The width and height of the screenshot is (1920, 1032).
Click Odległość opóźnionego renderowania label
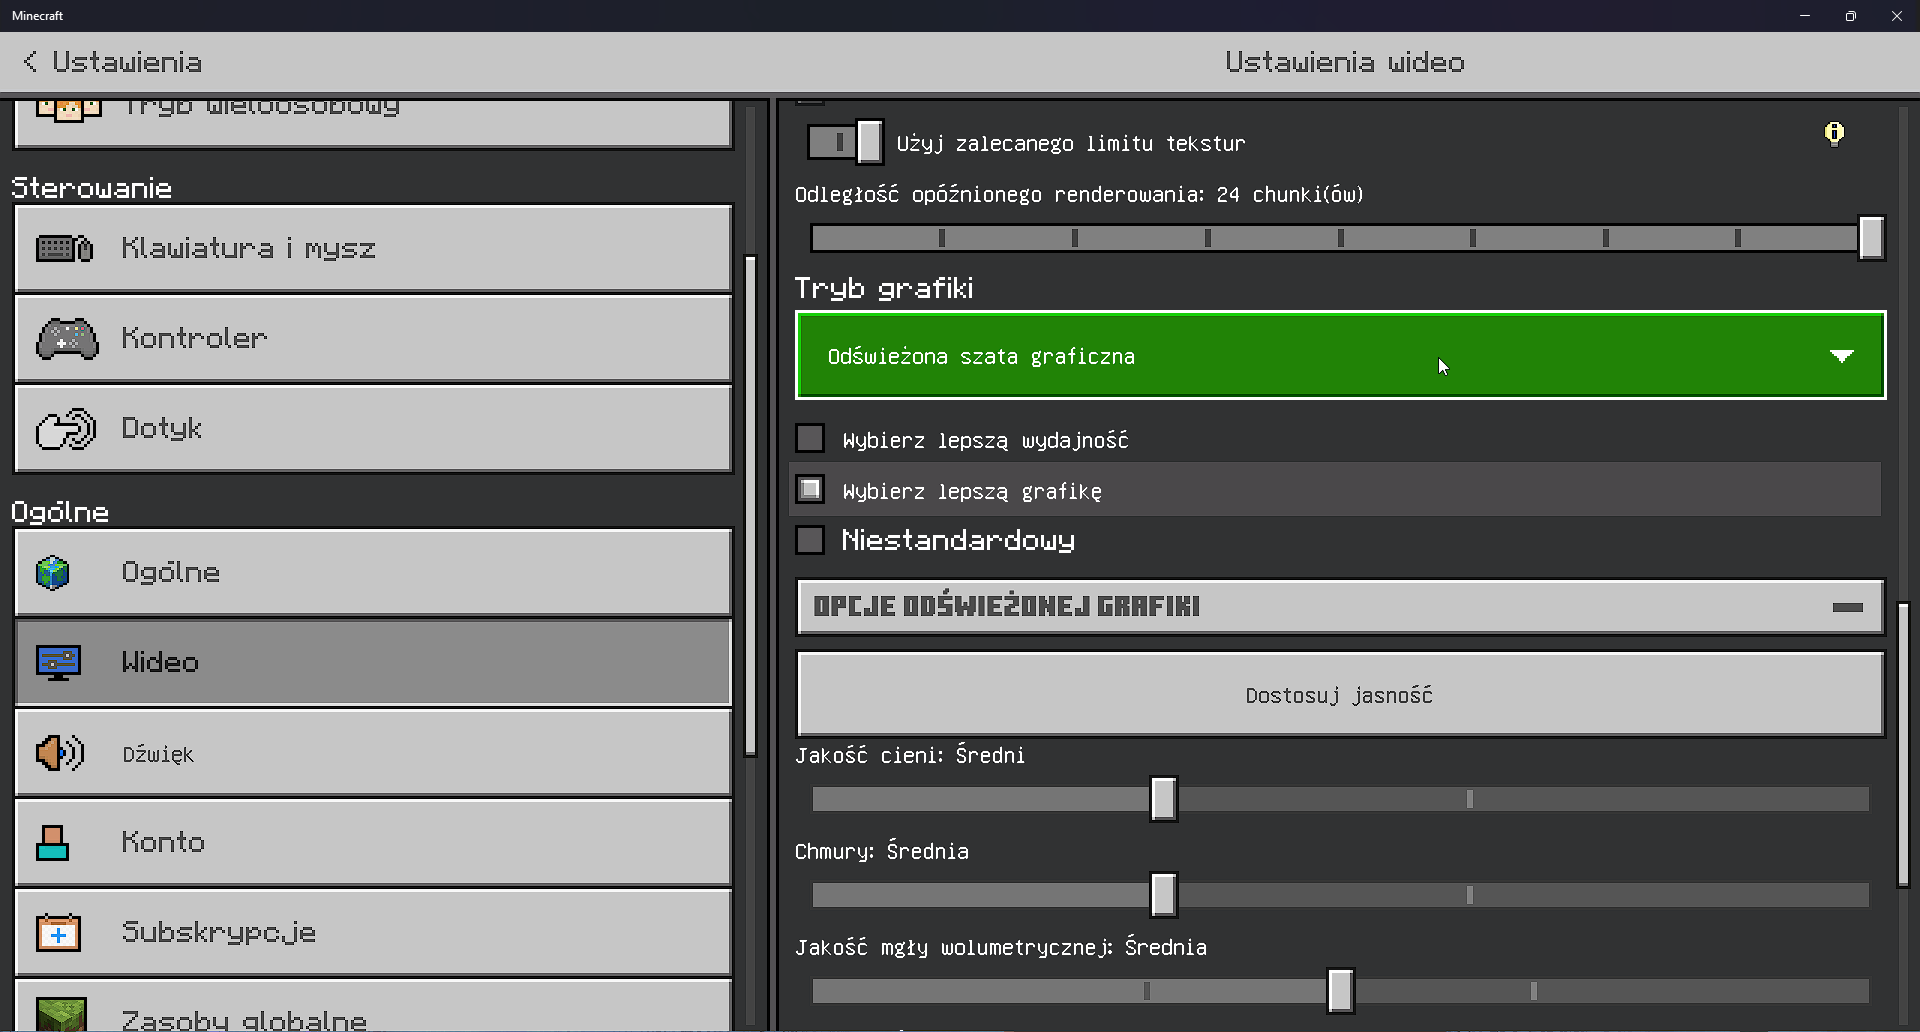(x=1079, y=195)
